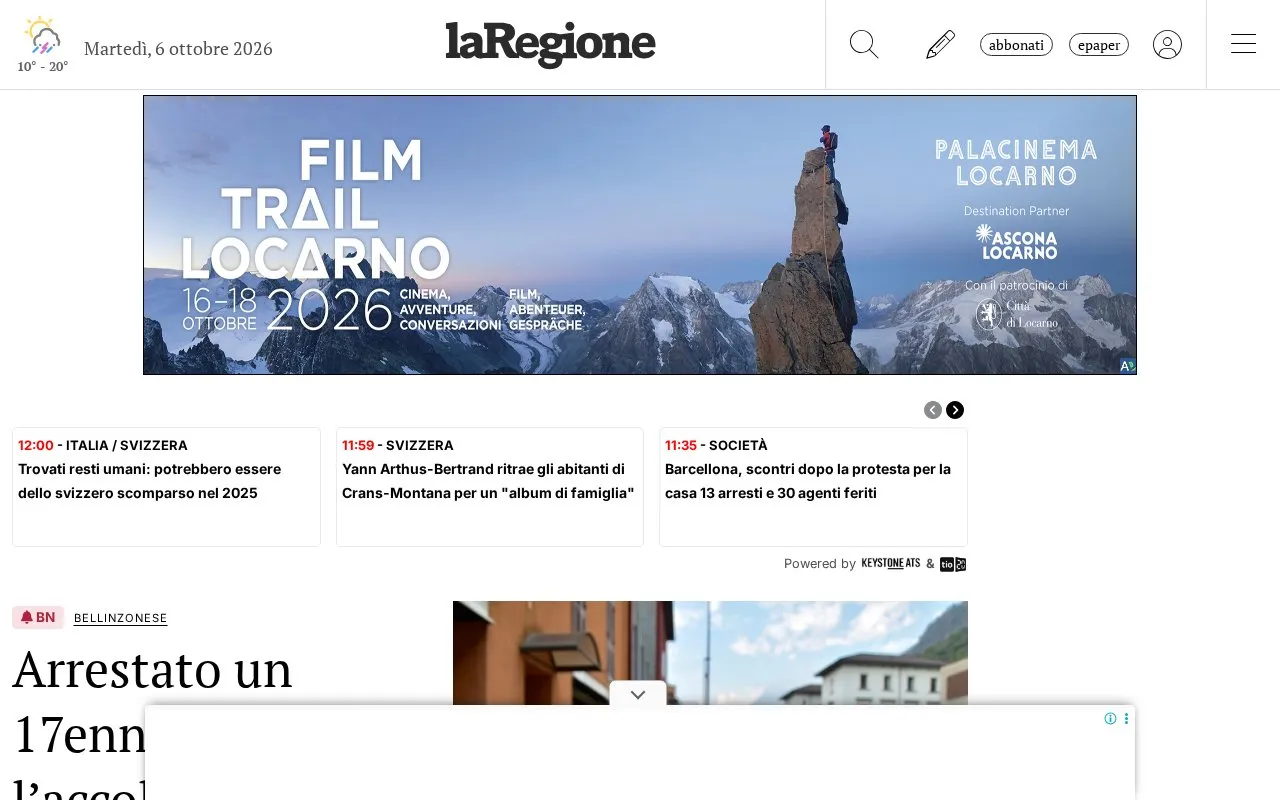Open the "Arrestato un 17enn" main headline
1280x800 pixels.
point(152,720)
